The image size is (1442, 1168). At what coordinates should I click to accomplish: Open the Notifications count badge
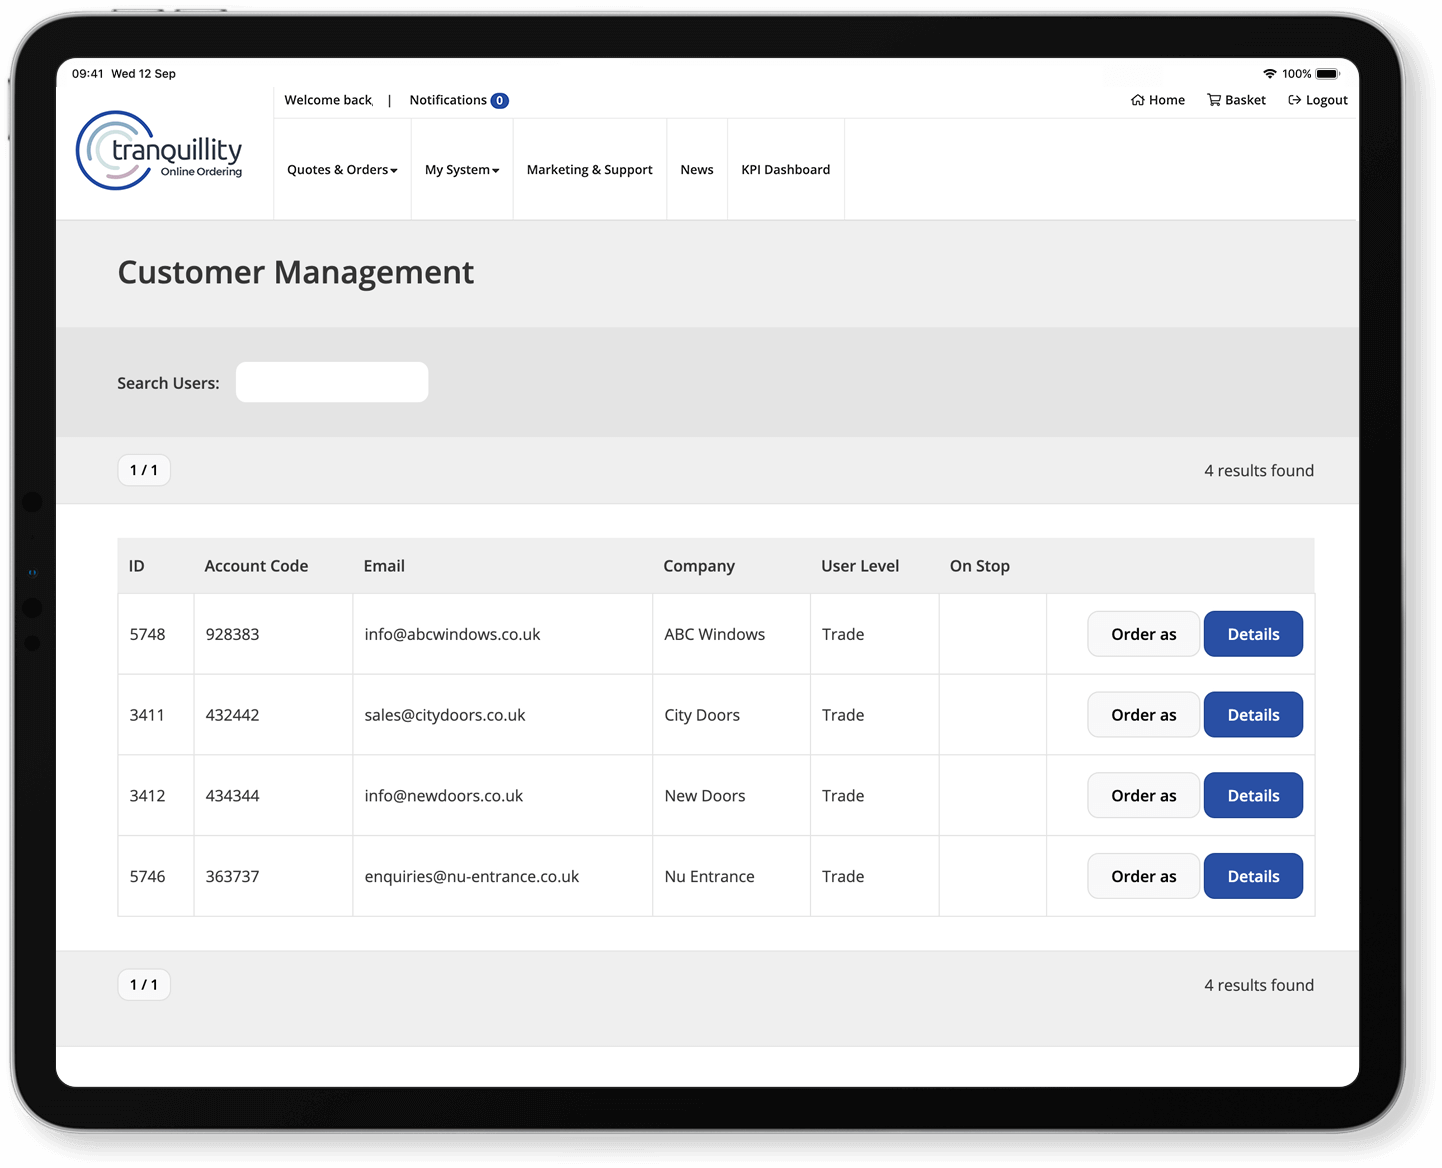tap(500, 100)
